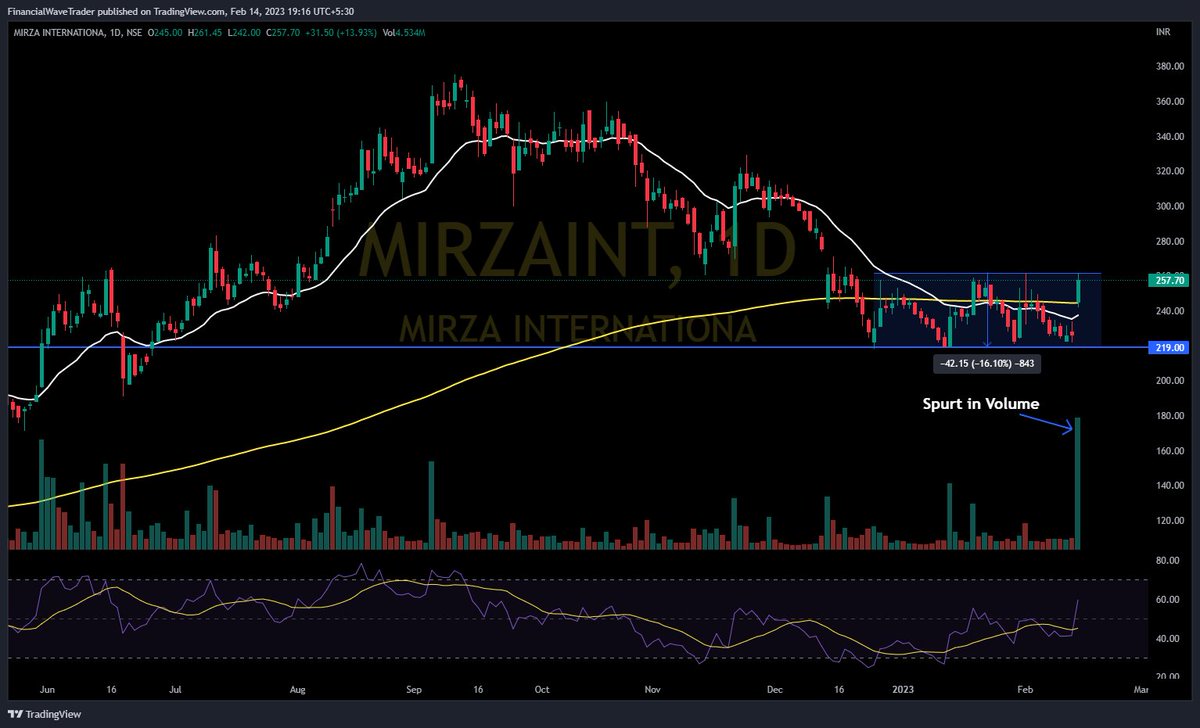Click the Dec time axis label
Screen dimensions: 1200x728
(773, 689)
